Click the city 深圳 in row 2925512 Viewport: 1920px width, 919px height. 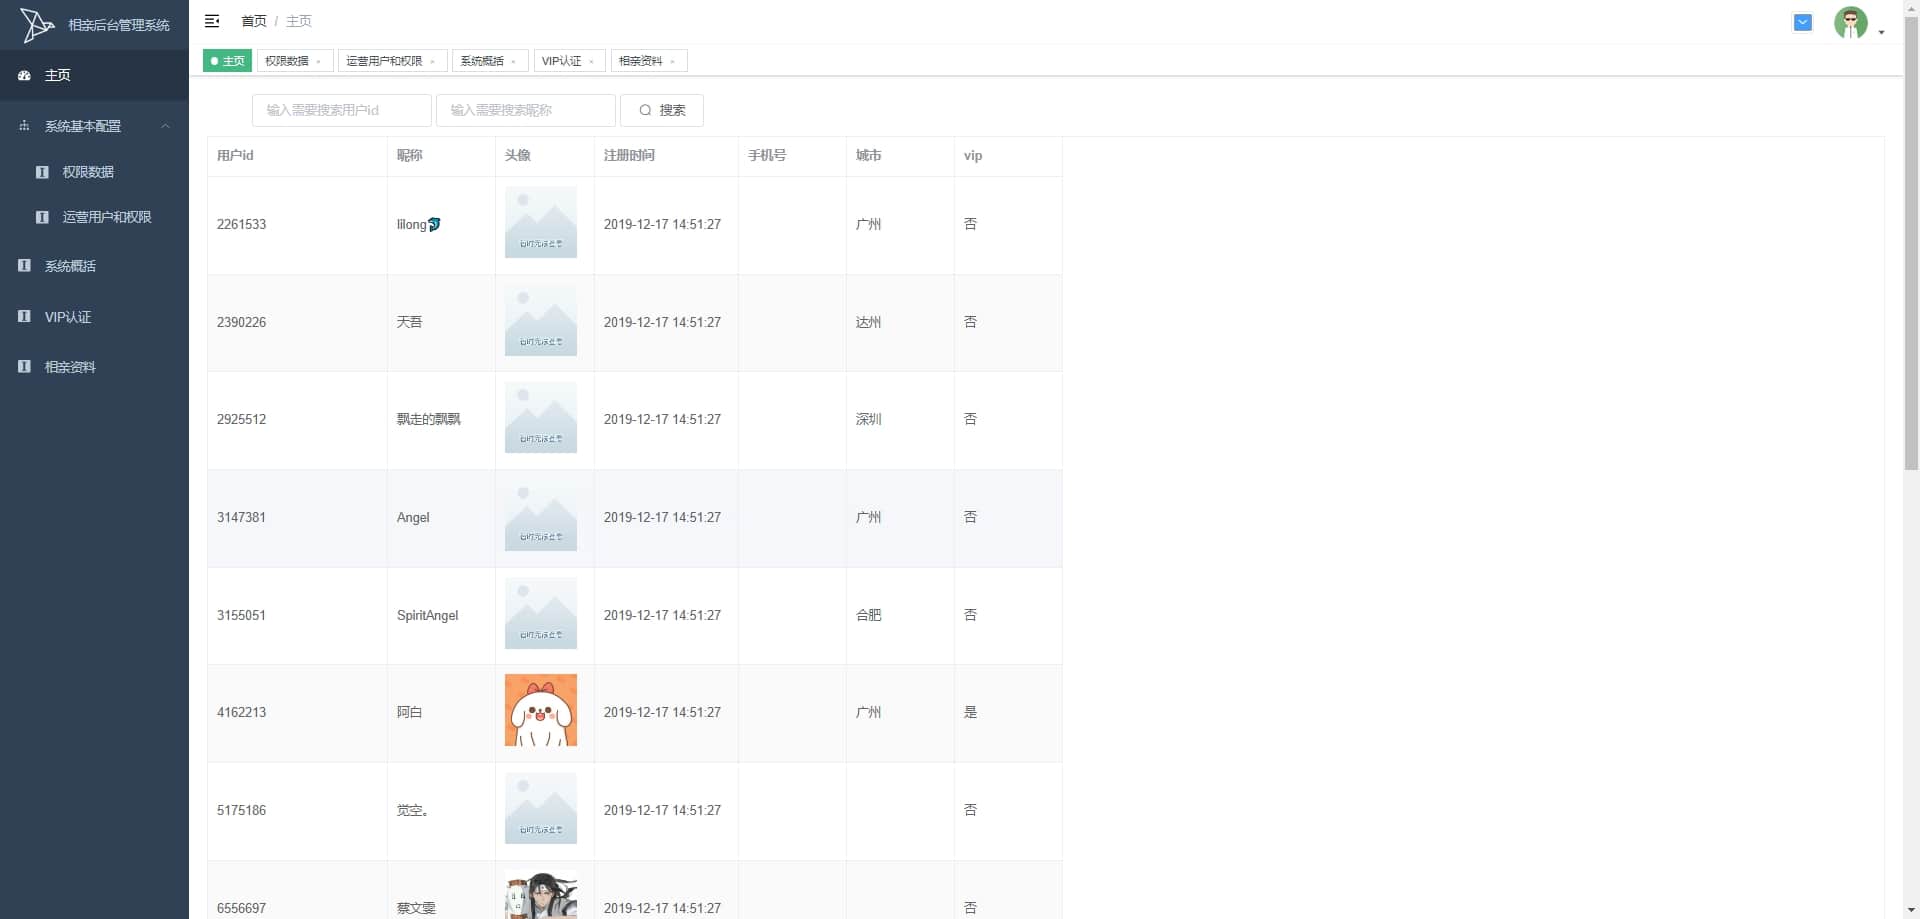[869, 419]
